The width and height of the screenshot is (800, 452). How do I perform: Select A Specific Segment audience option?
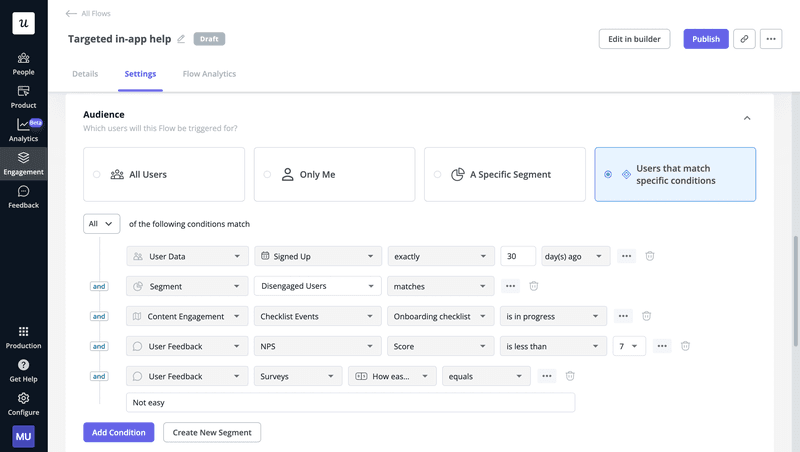pyautogui.click(x=505, y=174)
